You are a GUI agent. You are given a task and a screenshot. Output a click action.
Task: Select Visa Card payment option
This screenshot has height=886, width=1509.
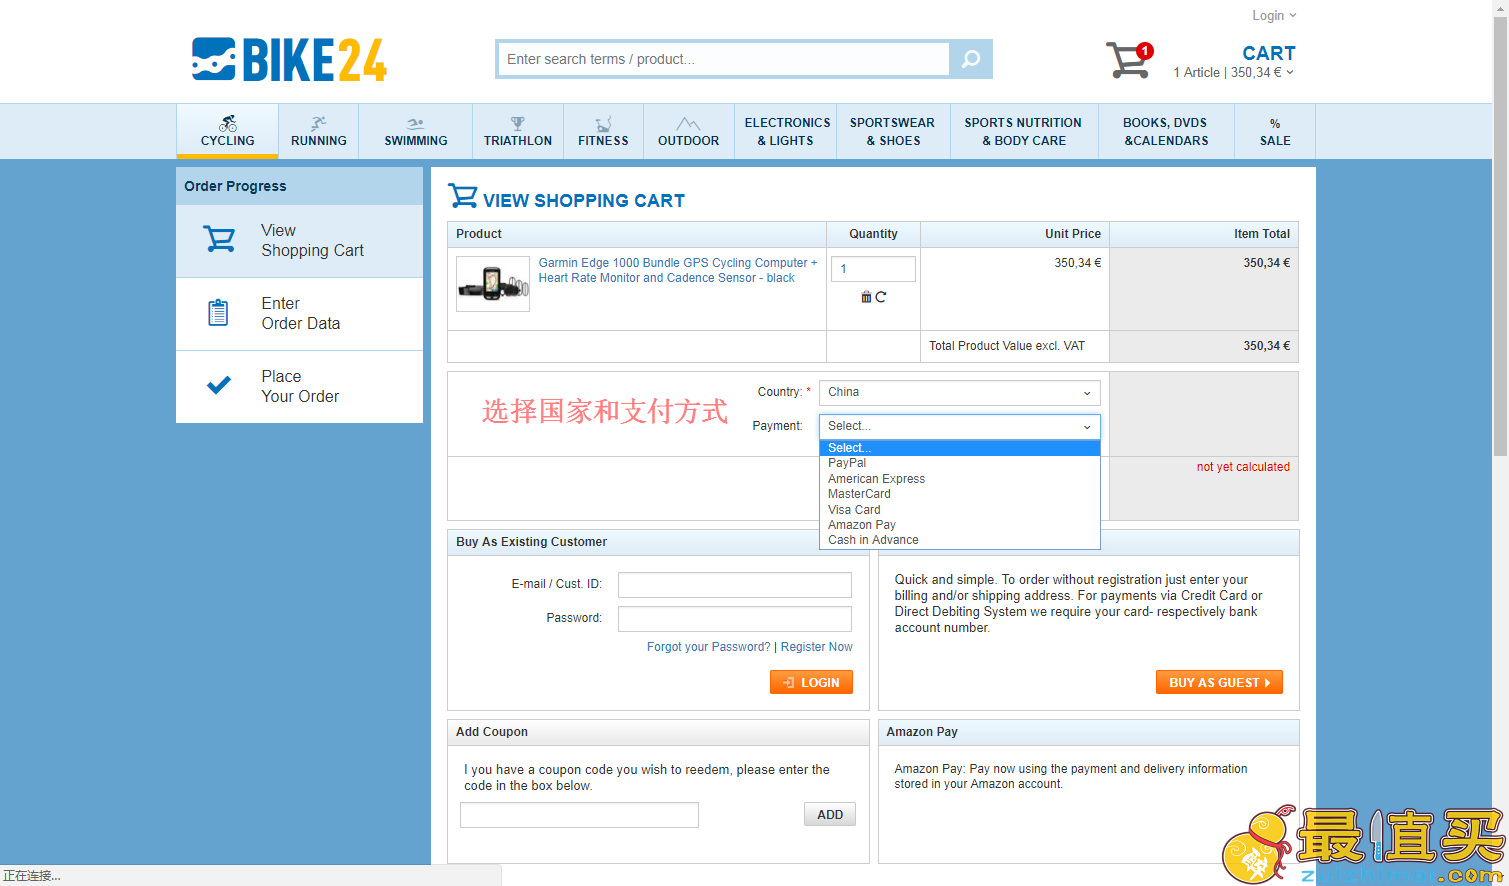coord(959,510)
